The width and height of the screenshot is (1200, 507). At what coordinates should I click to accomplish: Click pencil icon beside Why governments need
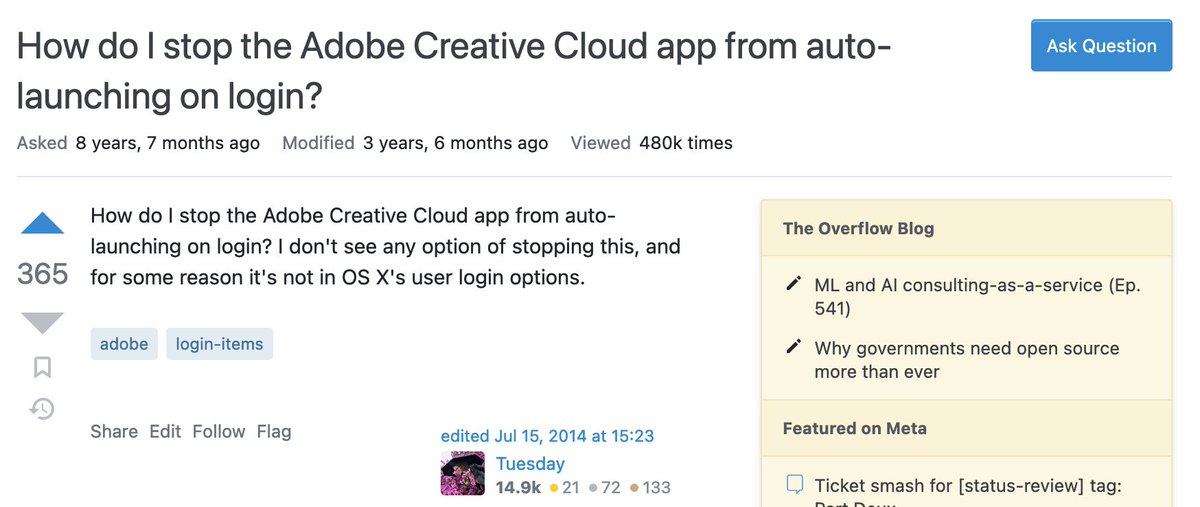794,347
